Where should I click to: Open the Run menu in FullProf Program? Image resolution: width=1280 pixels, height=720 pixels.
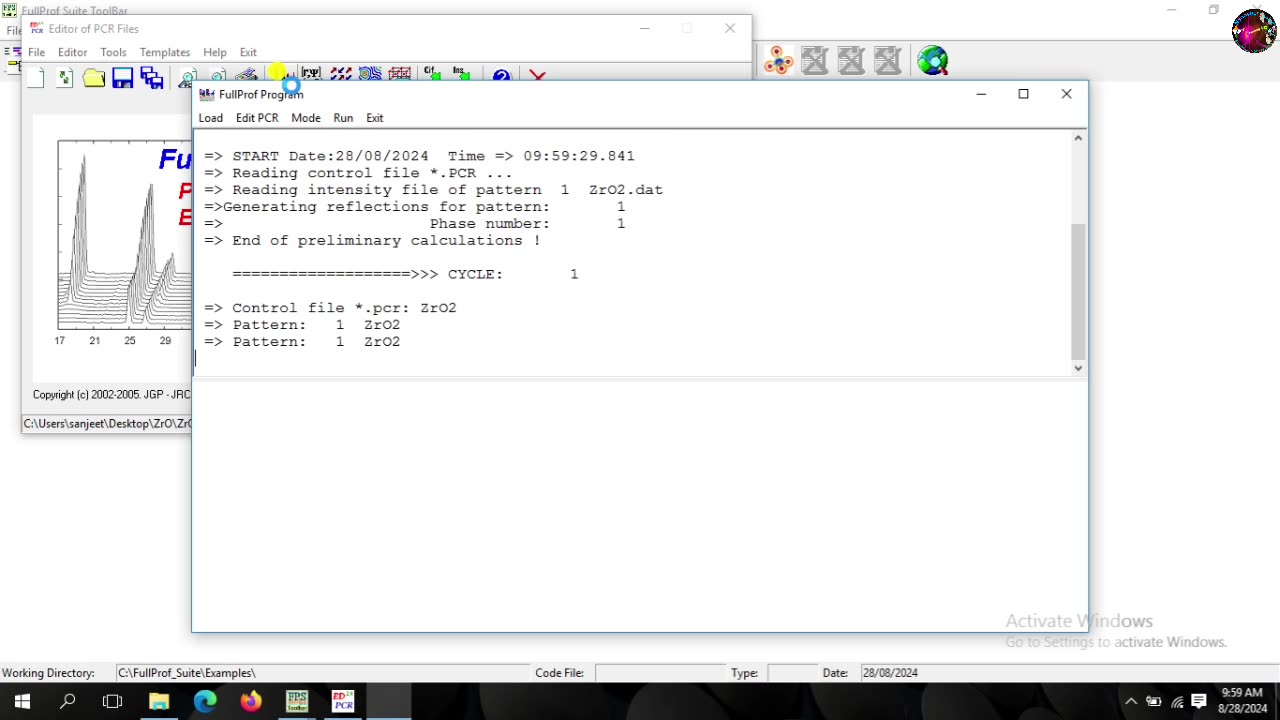343,118
